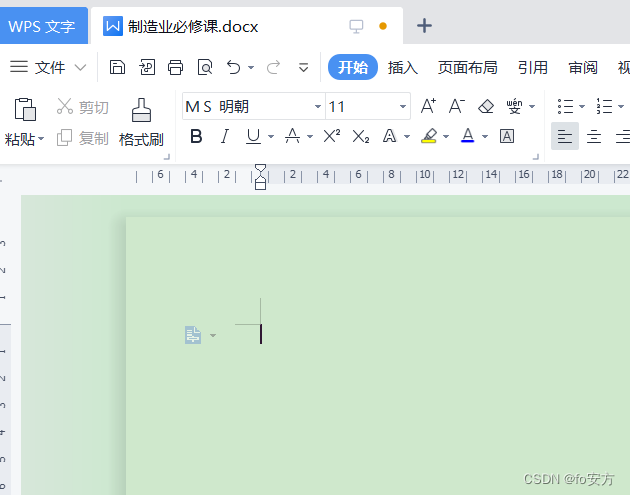Apply superscript X² formatting
Viewport: 630px width, 495px height.
[332, 136]
